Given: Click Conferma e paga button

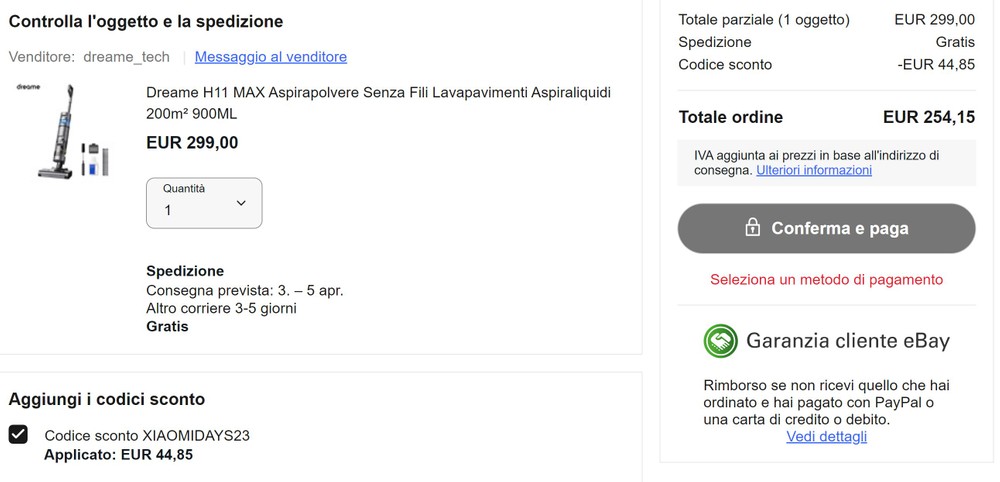Looking at the screenshot, I should pyautogui.click(x=827, y=228).
